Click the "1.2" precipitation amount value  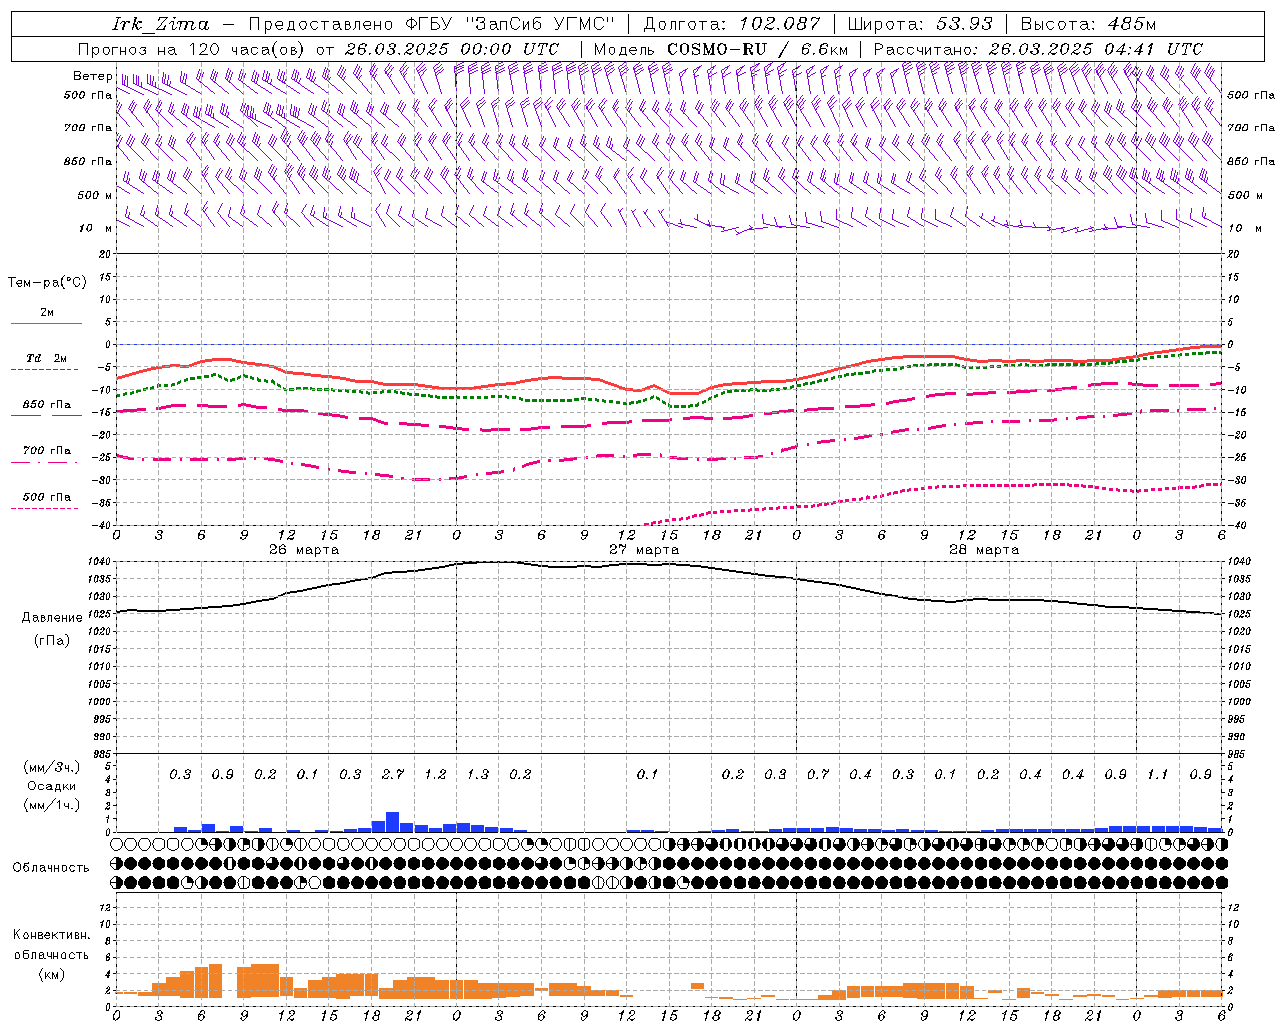pyautogui.click(x=435, y=775)
